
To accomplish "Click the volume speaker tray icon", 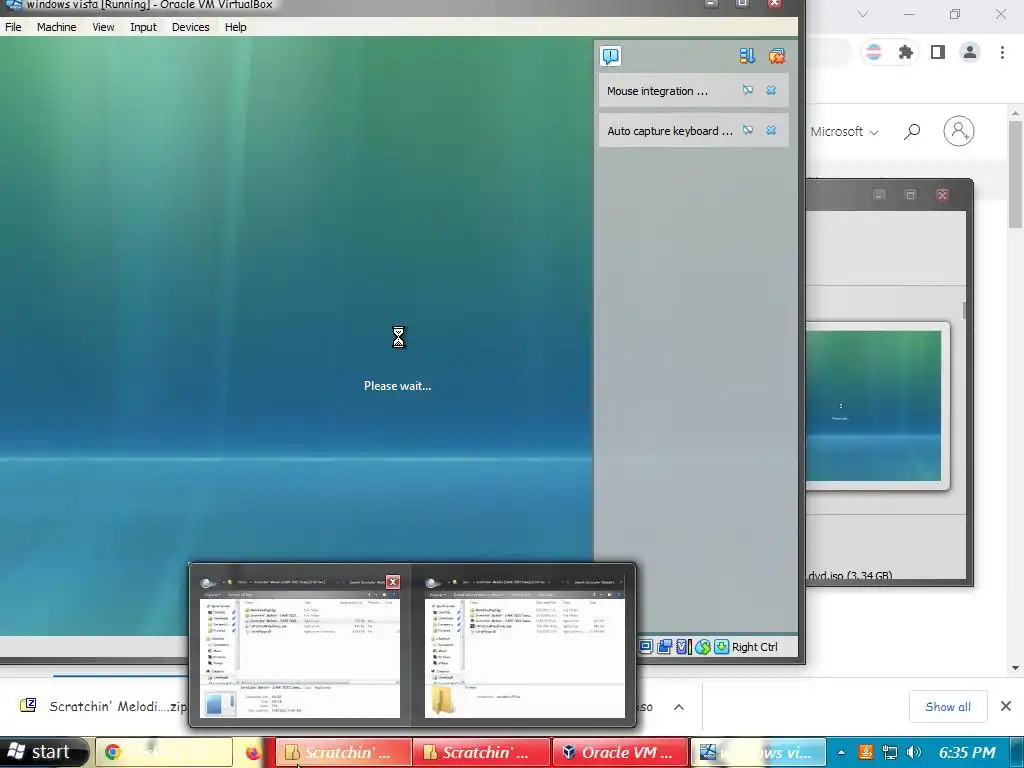I will click(x=914, y=752).
